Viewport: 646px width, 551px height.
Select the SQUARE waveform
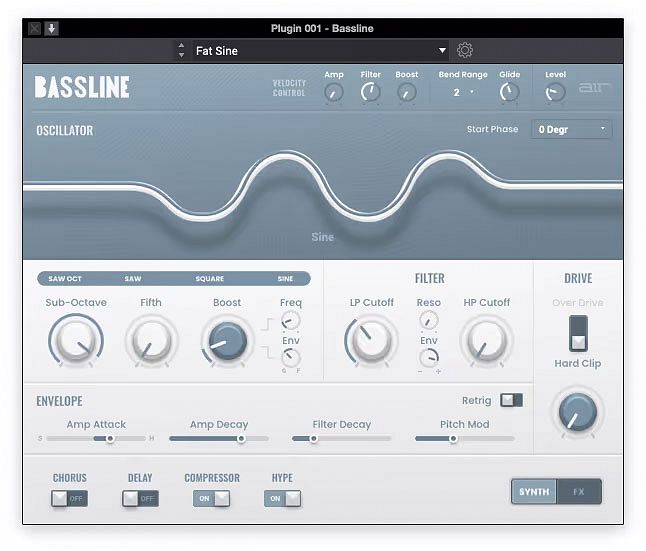[x=210, y=279]
